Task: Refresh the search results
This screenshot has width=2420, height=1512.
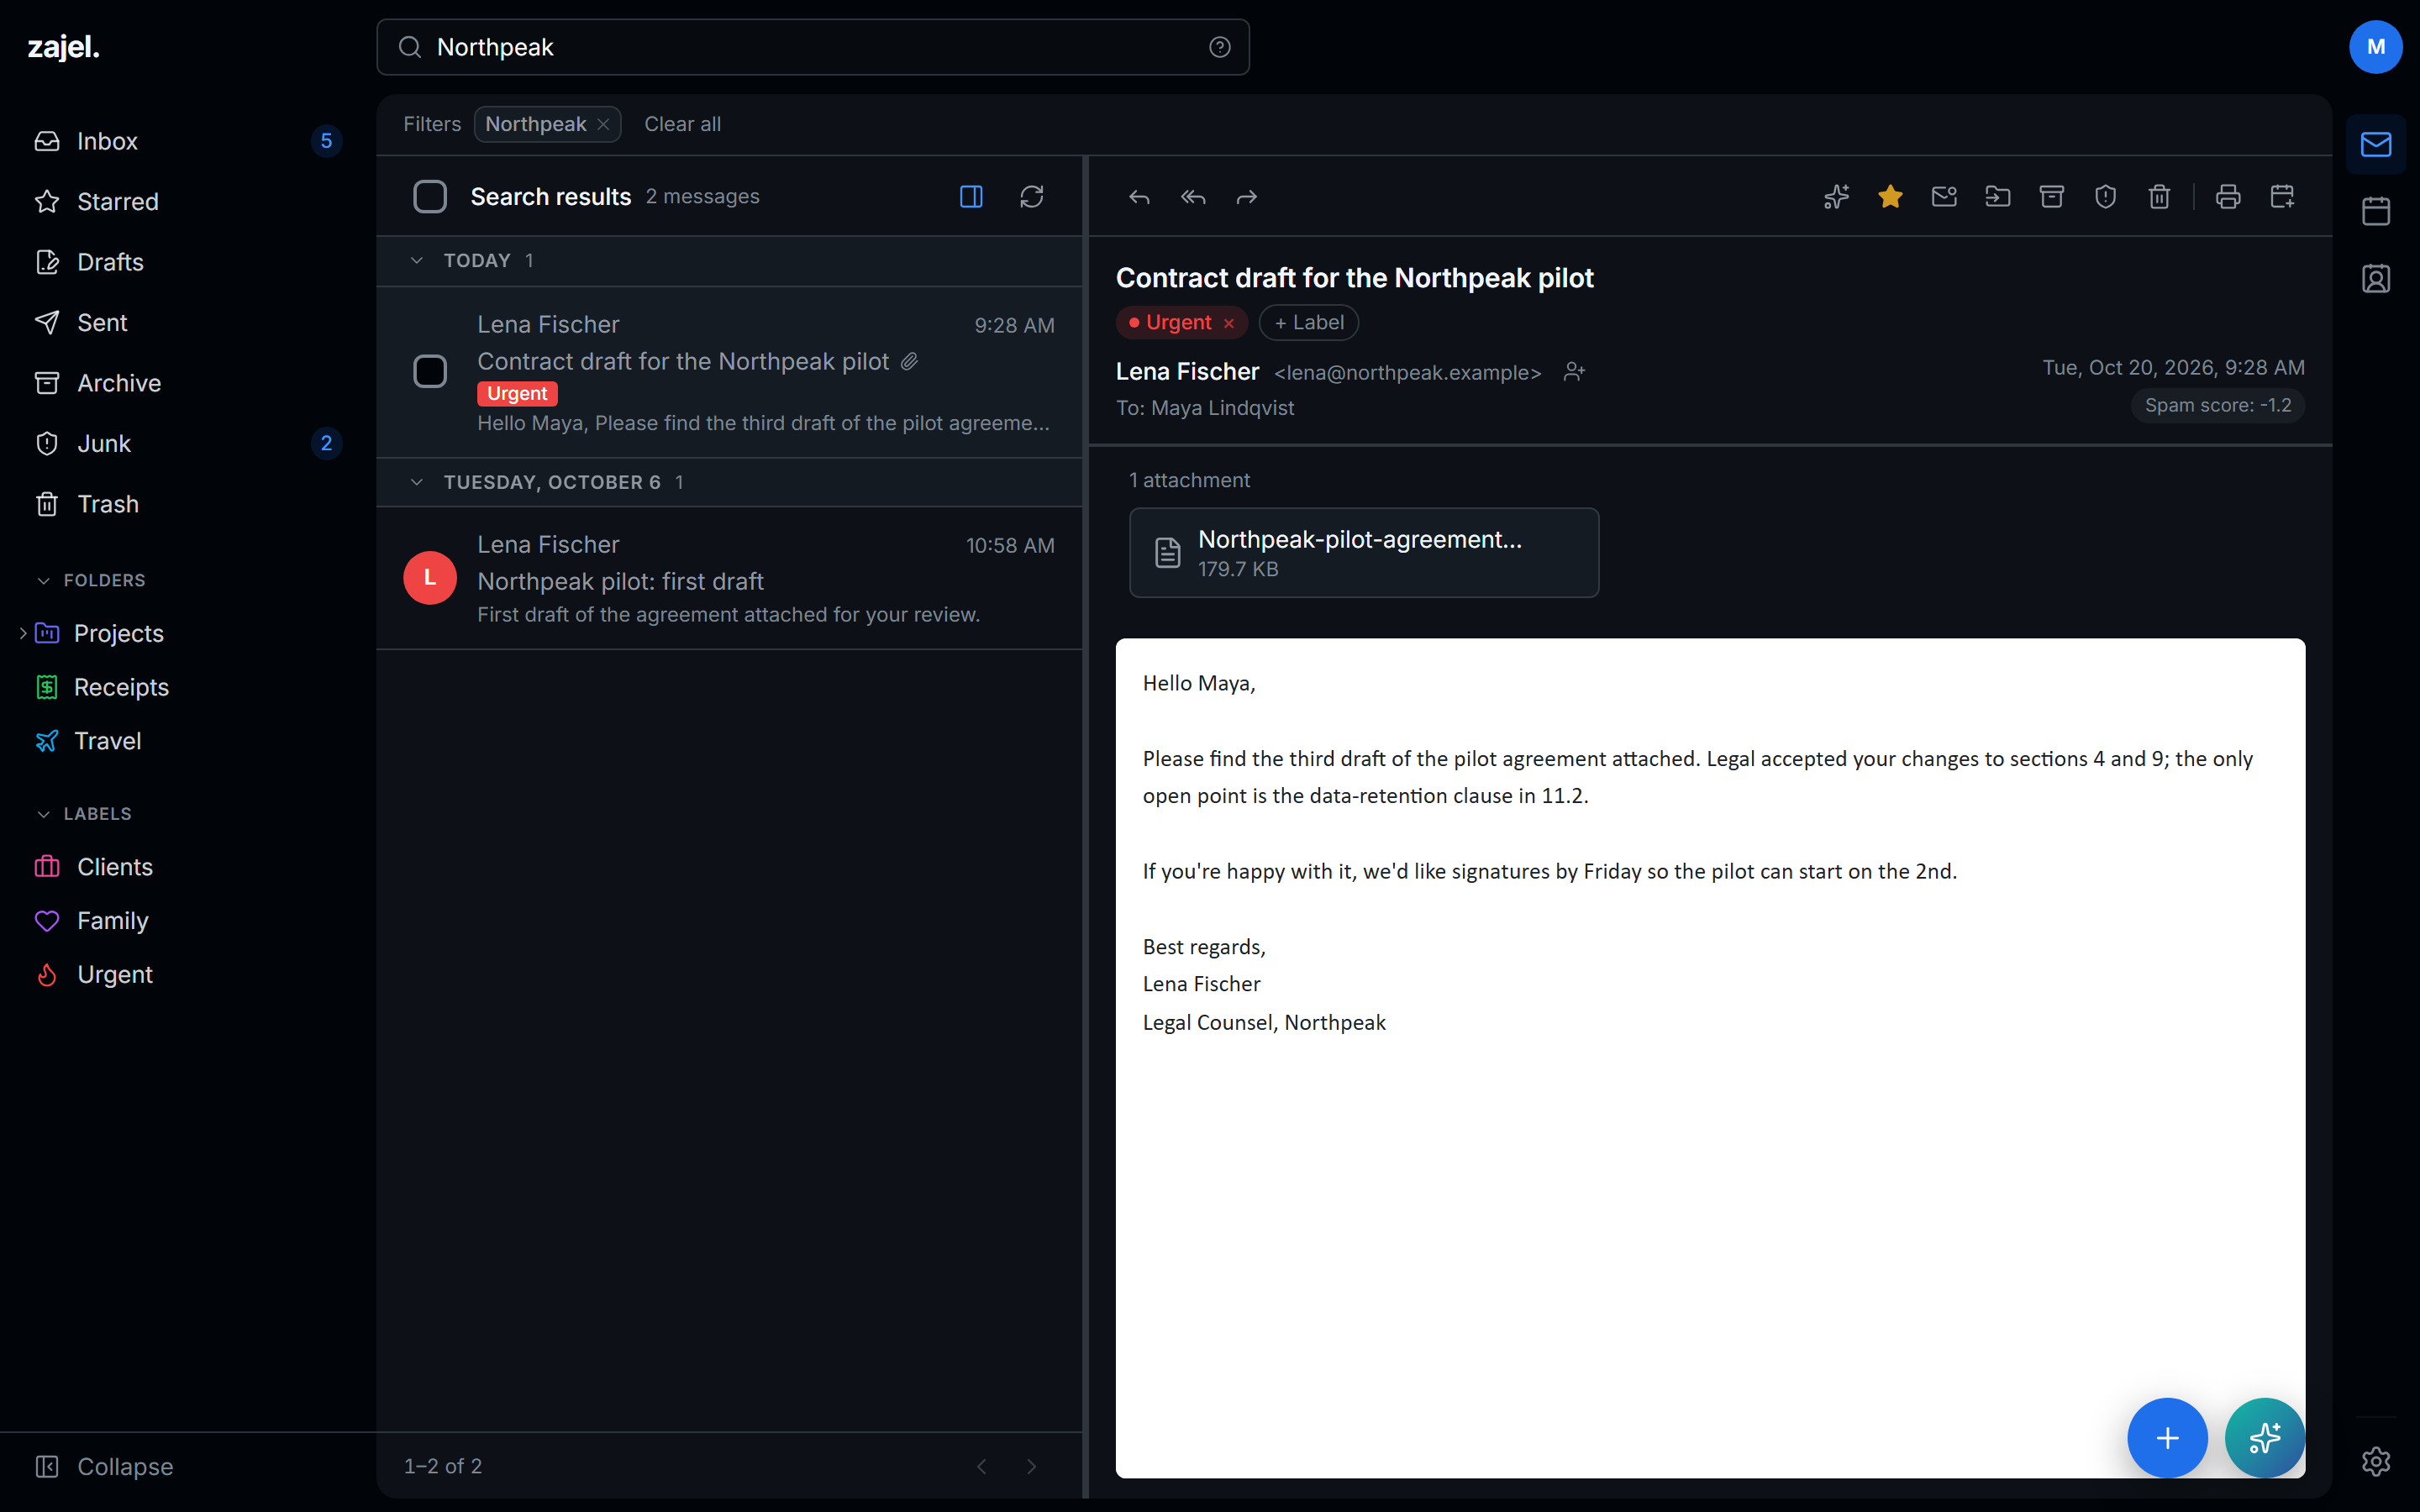Action: tap(1032, 197)
